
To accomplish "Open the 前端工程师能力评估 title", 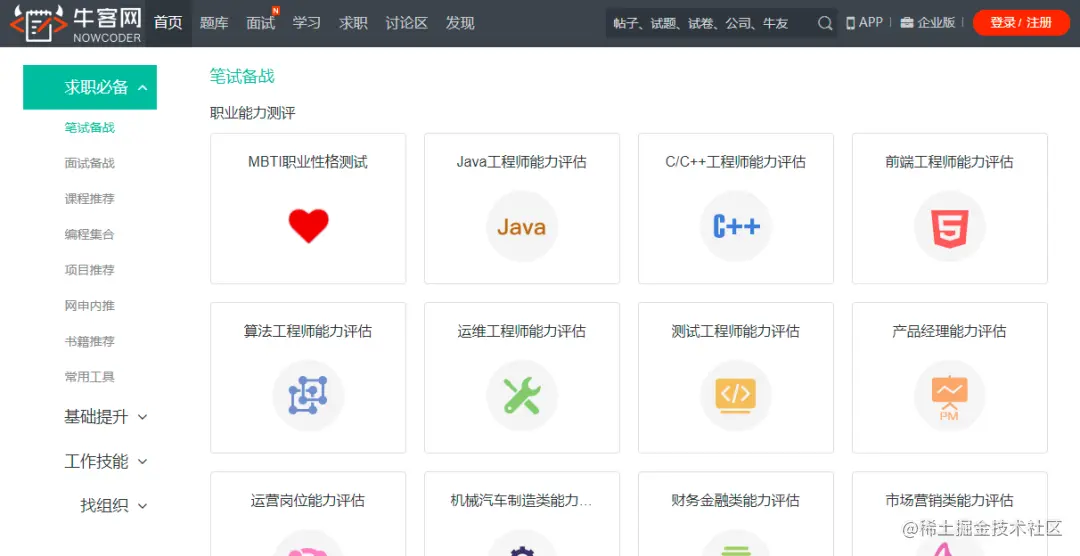I will (x=949, y=162).
